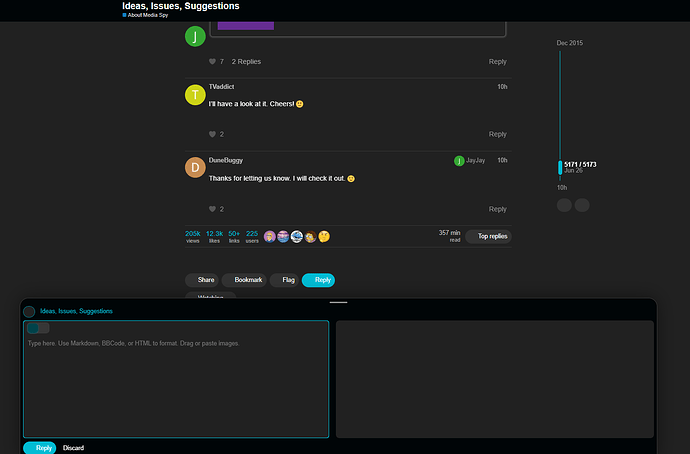The width and height of the screenshot is (690, 454).
Task: Open TVaddict's yellow T avatar
Action: coord(195,95)
